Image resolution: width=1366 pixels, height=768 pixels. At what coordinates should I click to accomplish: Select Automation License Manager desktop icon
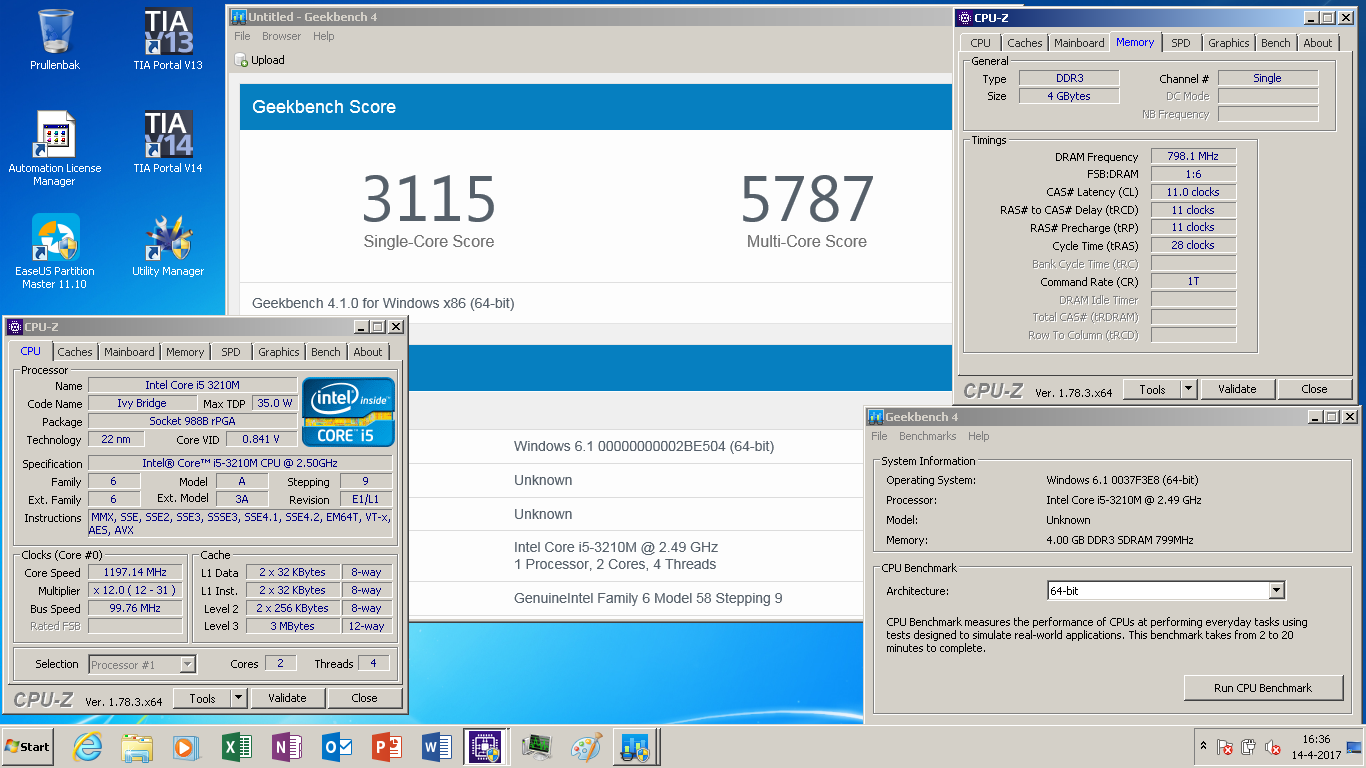coord(55,148)
